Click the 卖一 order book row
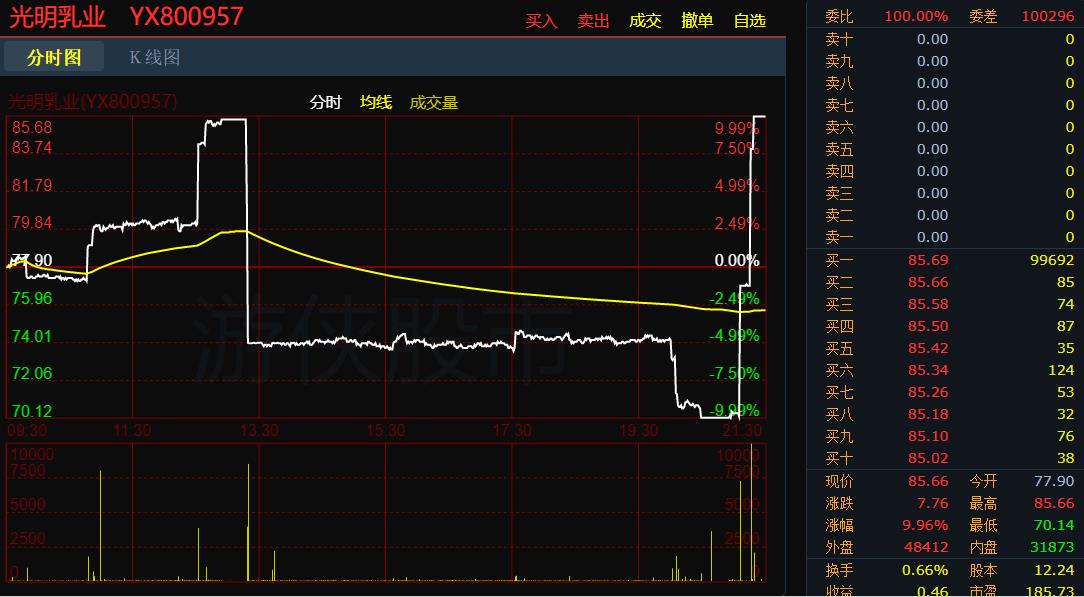This screenshot has width=1084, height=597. click(x=945, y=237)
